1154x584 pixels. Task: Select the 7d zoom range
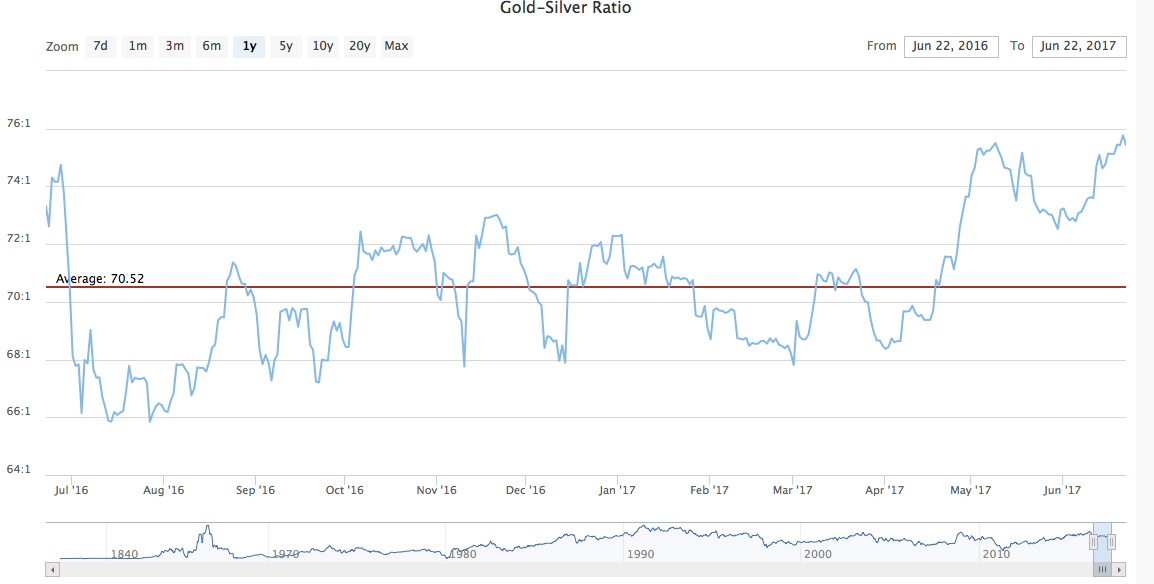(101, 46)
